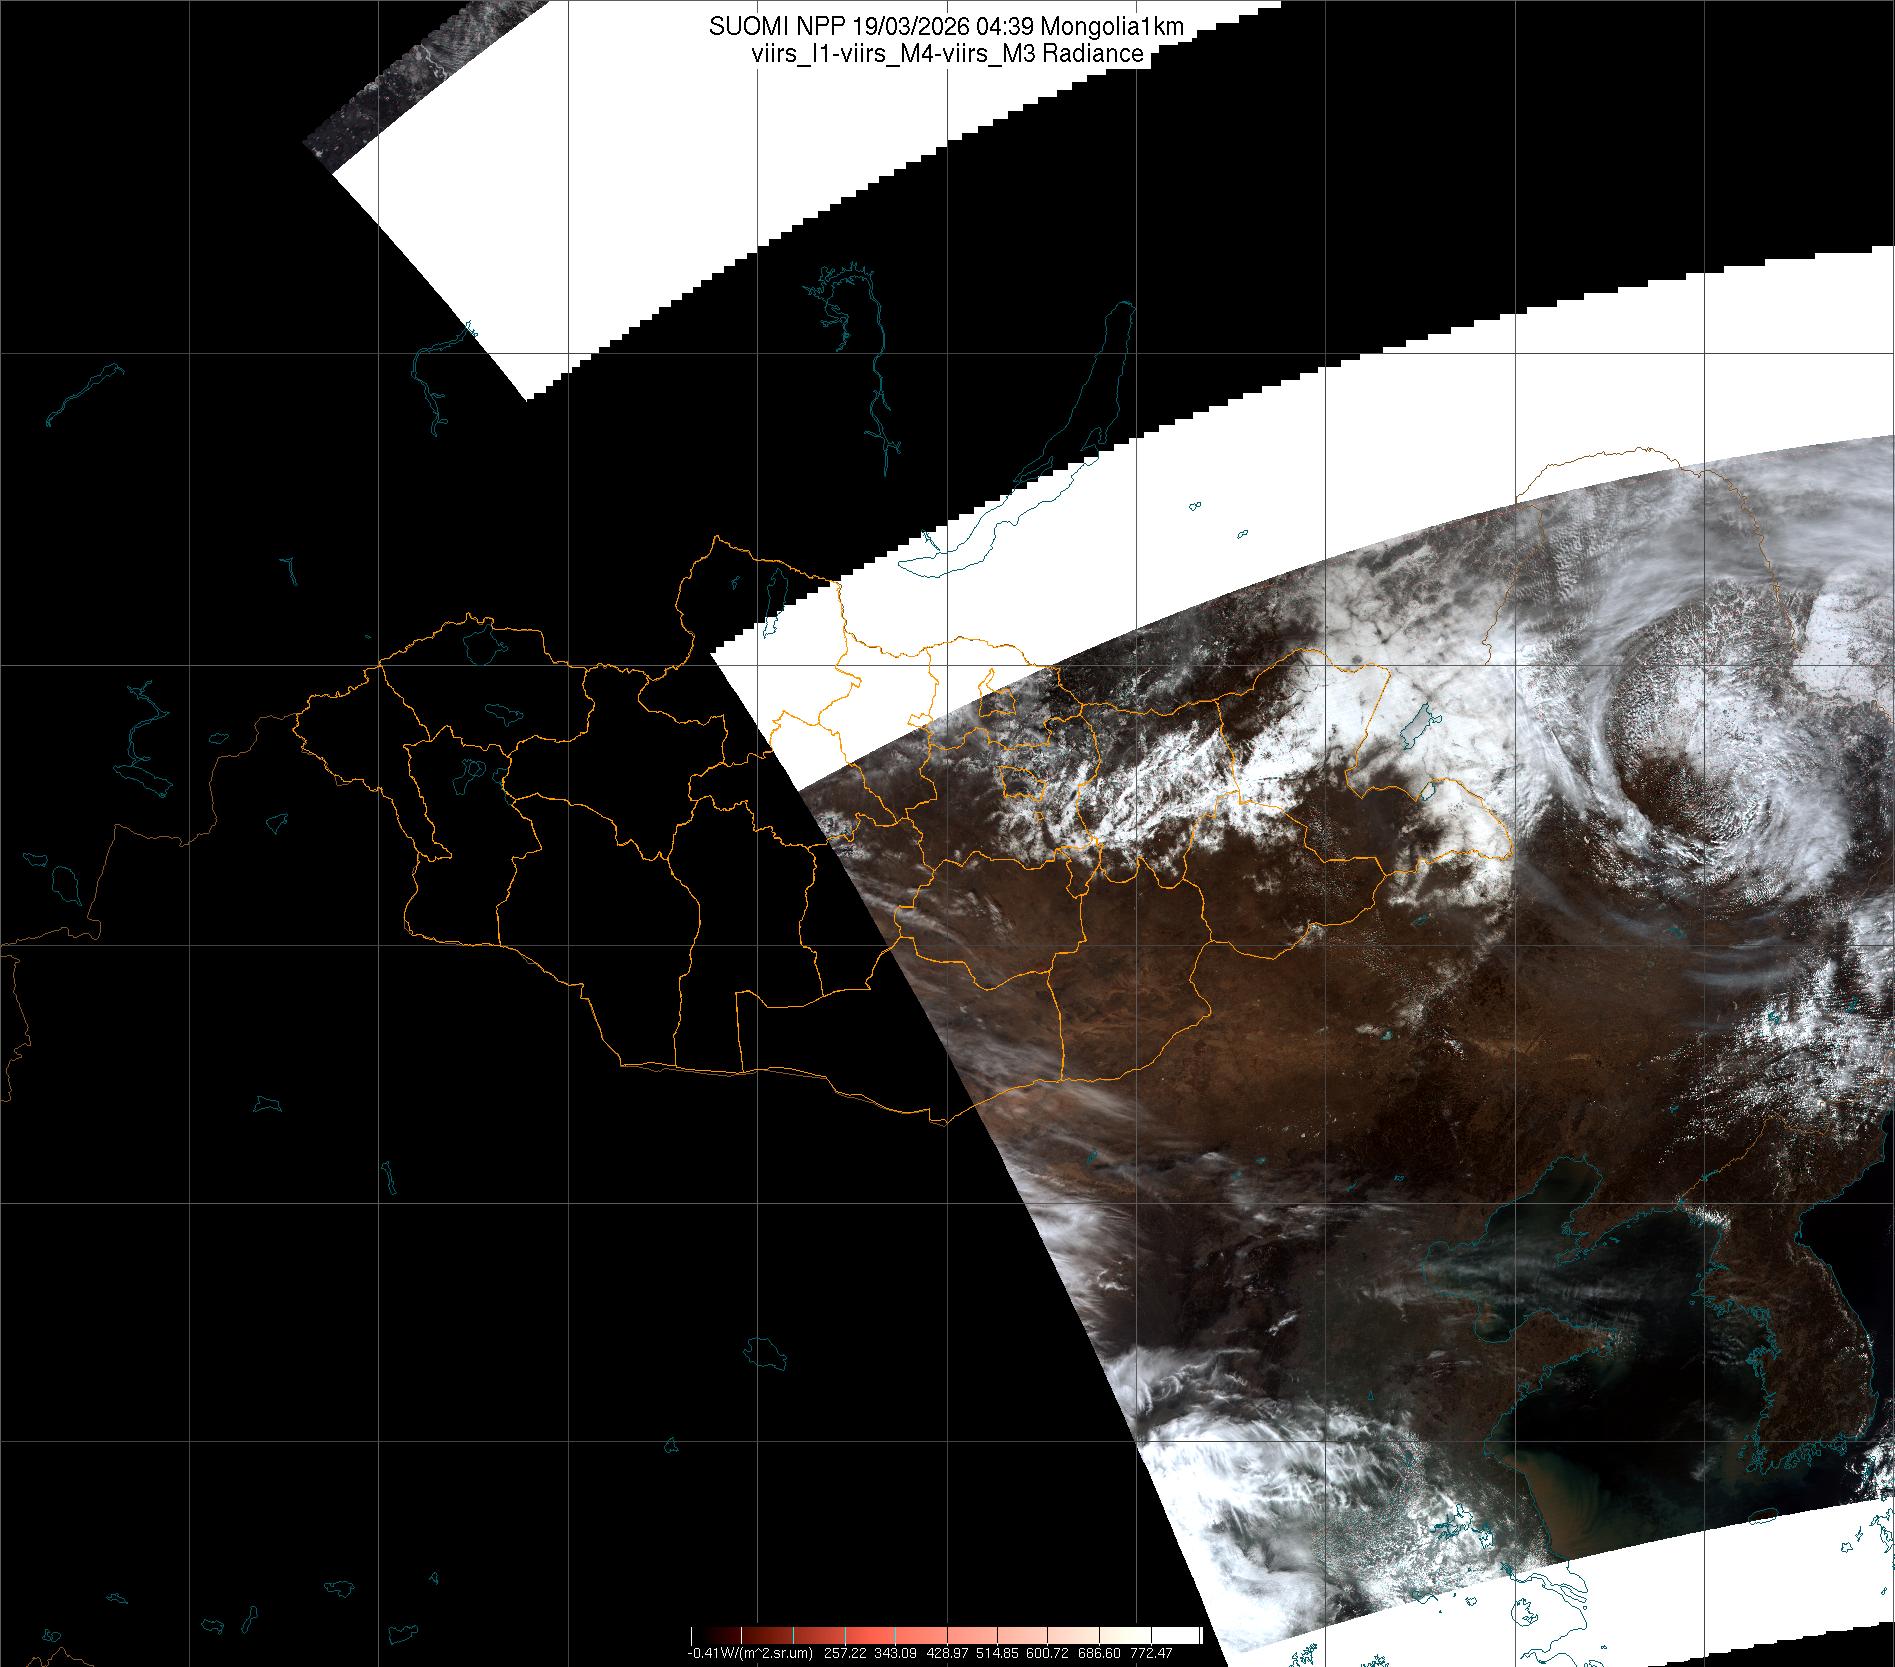Image resolution: width=1895 pixels, height=1667 pixels.
Task: Click the "343.09" colorbar value
Action: click(893, 1654)
